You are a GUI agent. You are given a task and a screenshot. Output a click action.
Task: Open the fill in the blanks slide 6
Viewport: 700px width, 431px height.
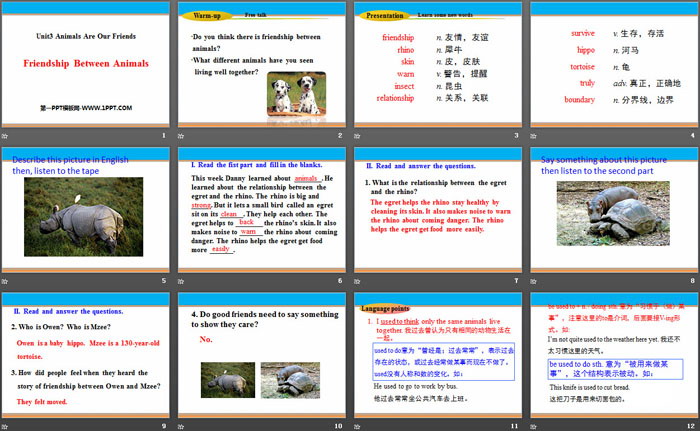261,216
